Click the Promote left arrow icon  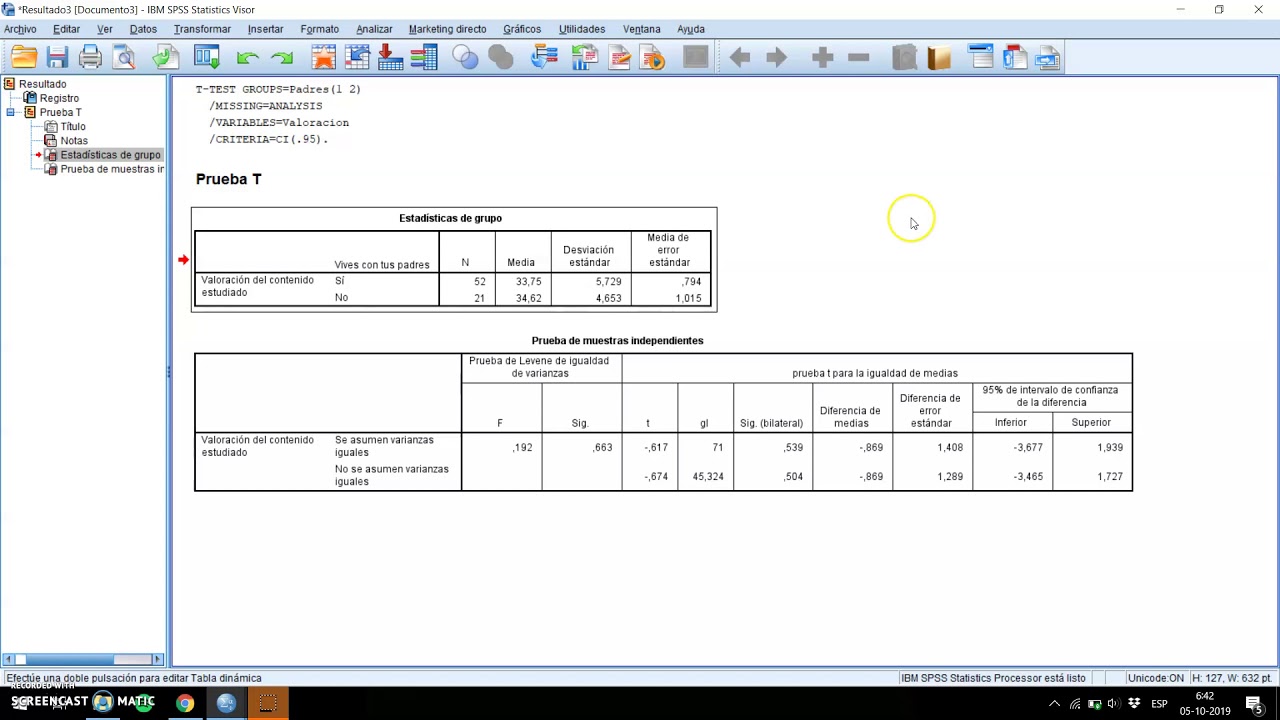point(740,58)
